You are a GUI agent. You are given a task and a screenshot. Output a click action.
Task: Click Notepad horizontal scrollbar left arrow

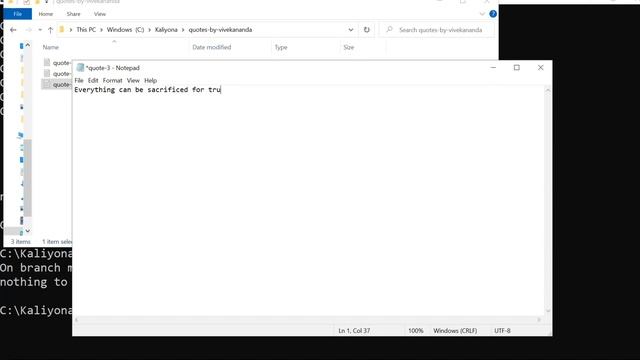click(x=76, y=320)
